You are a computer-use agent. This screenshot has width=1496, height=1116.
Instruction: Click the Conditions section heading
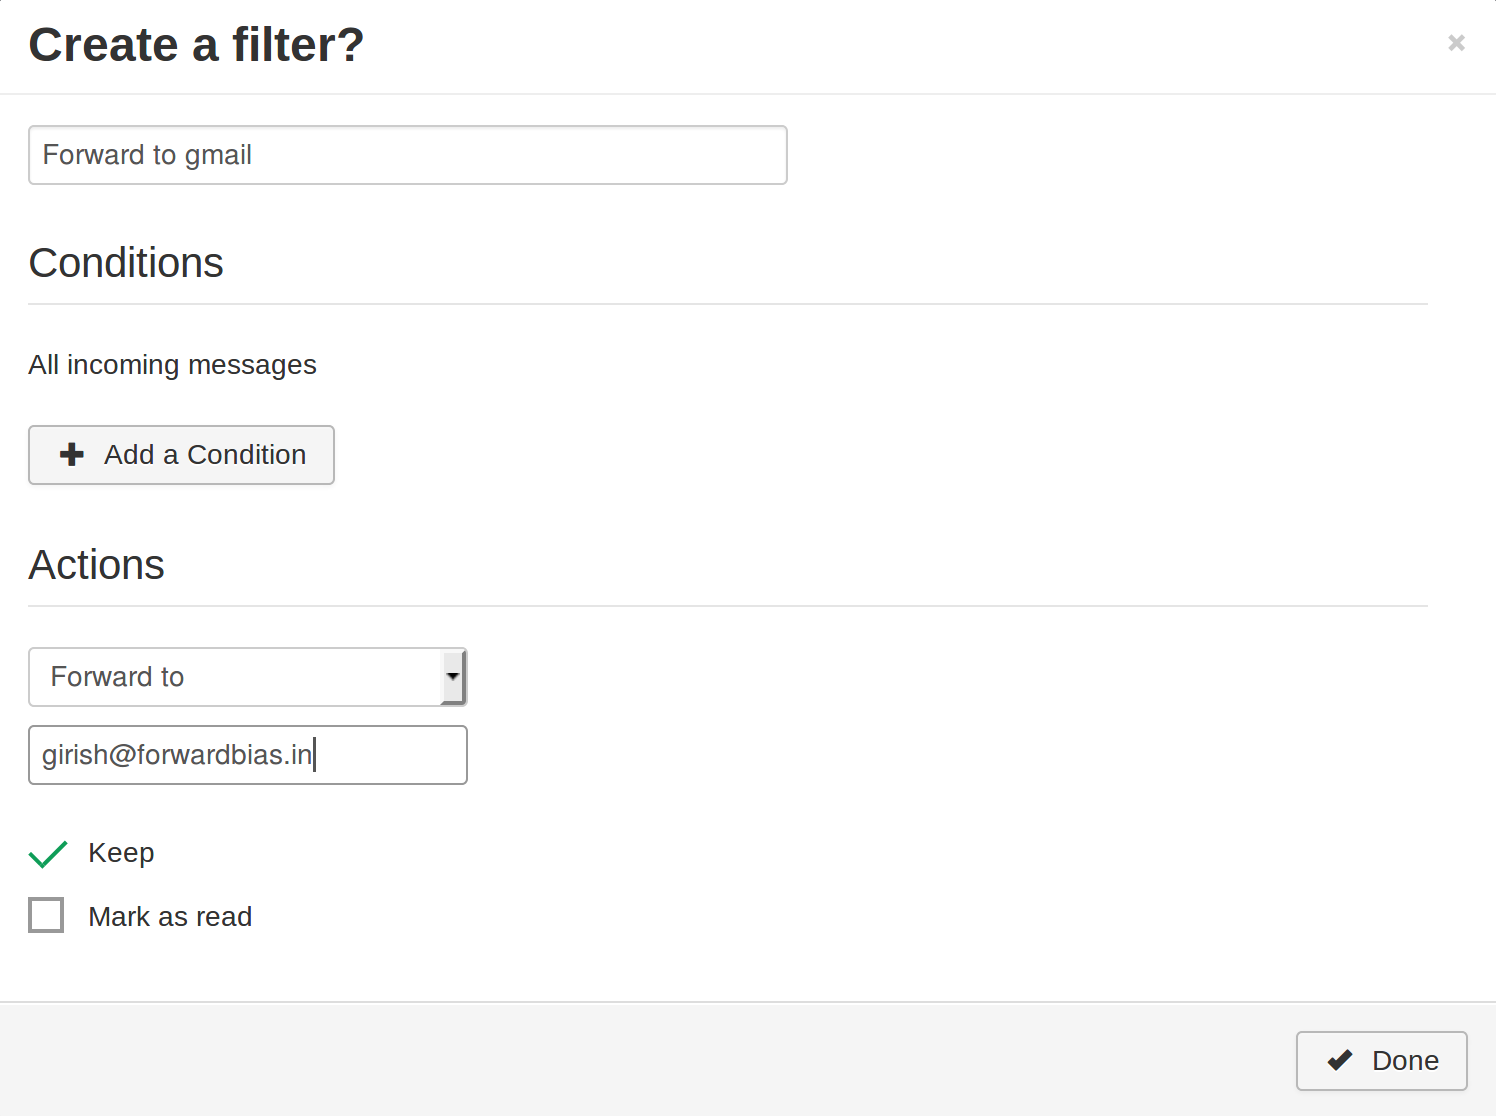(x=126, y=263)
